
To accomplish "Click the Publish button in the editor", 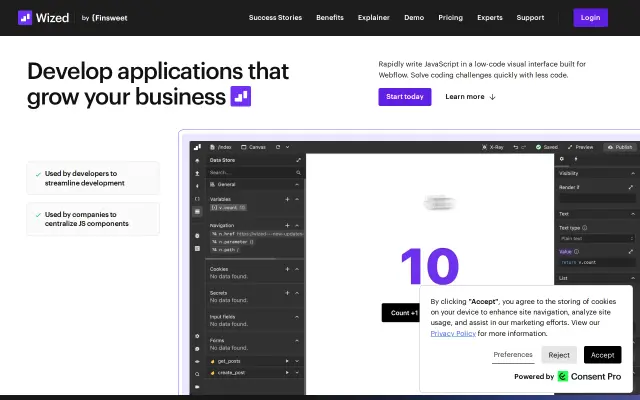I will click(x=620, y=147).
